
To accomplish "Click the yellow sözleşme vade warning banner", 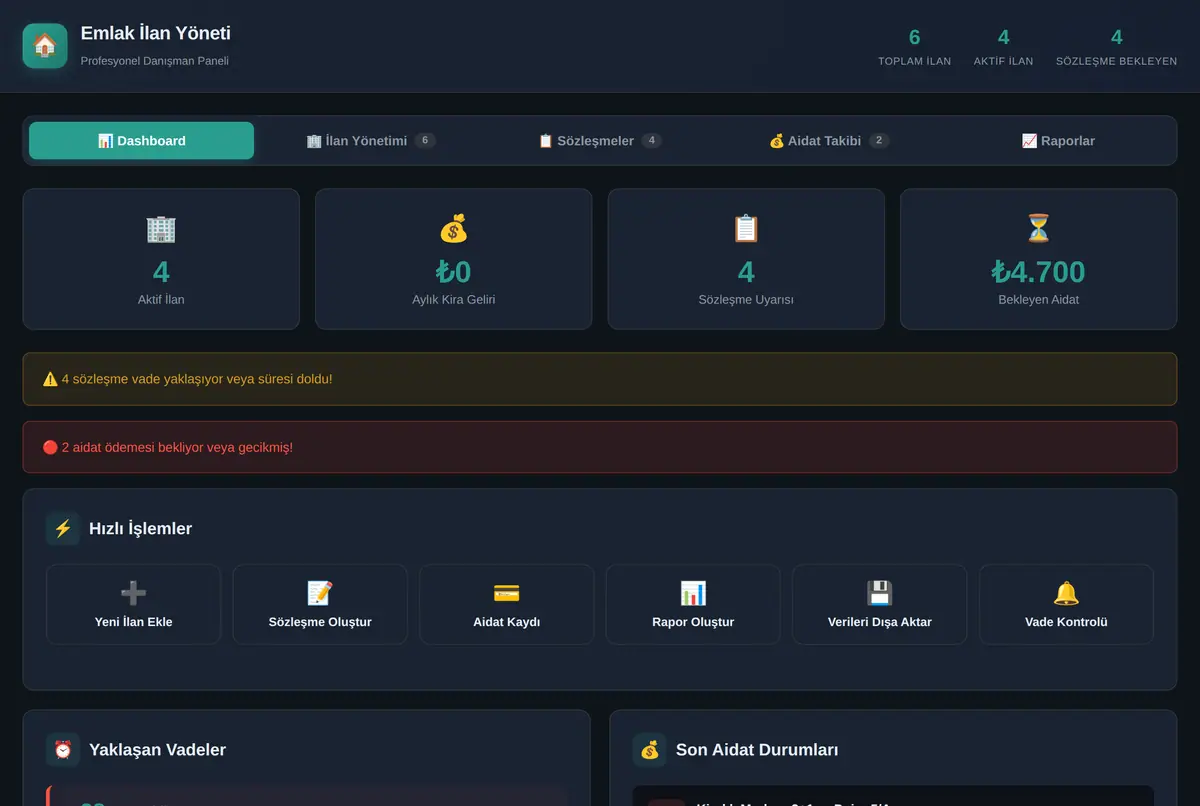I will (600, 379).
